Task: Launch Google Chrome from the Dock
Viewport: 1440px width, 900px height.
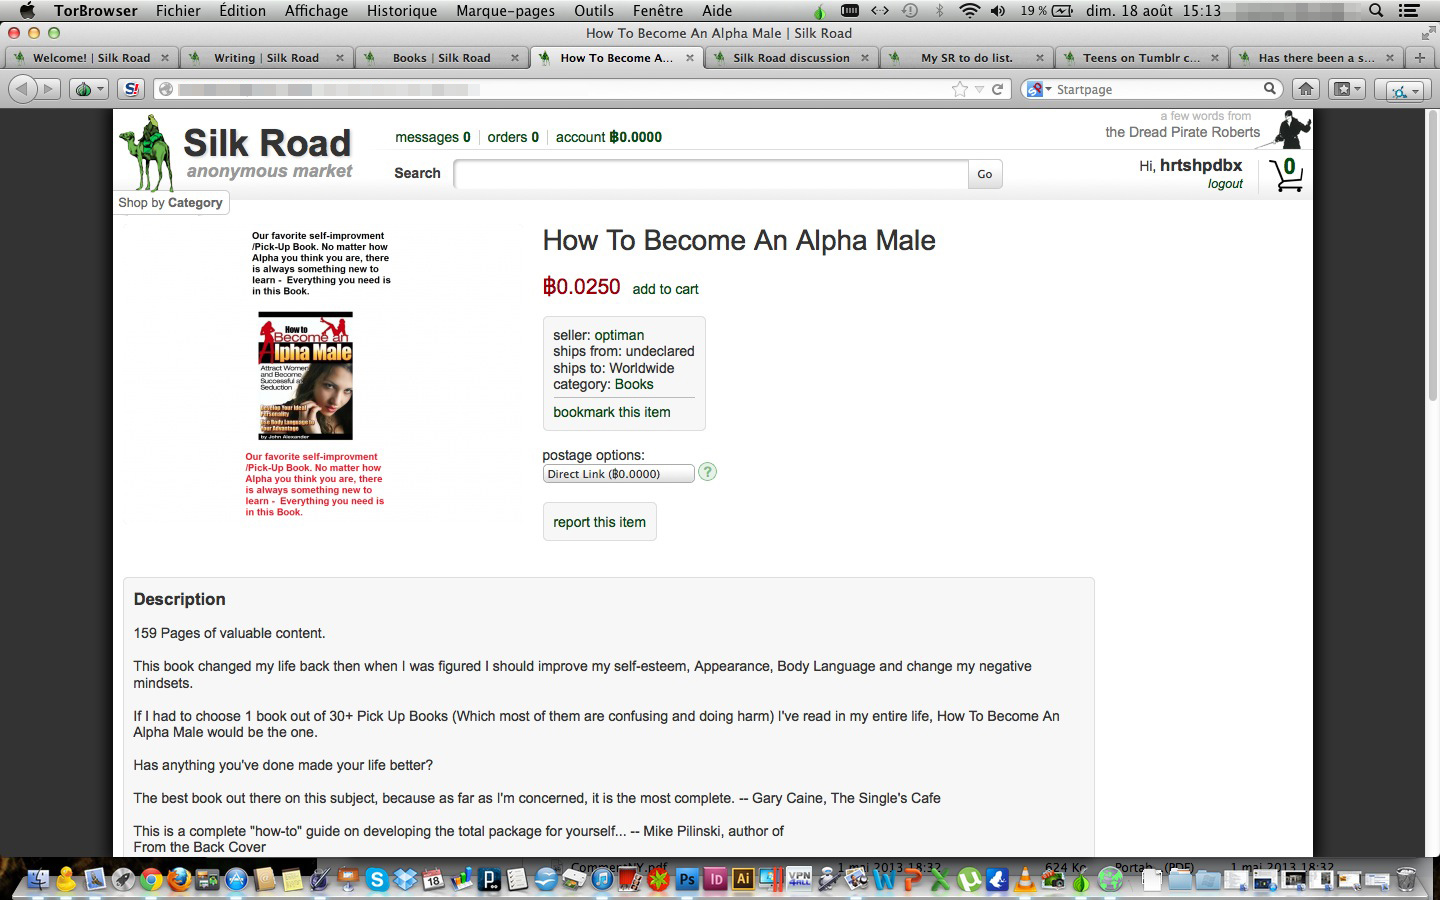Action: (x=151, y=879)
